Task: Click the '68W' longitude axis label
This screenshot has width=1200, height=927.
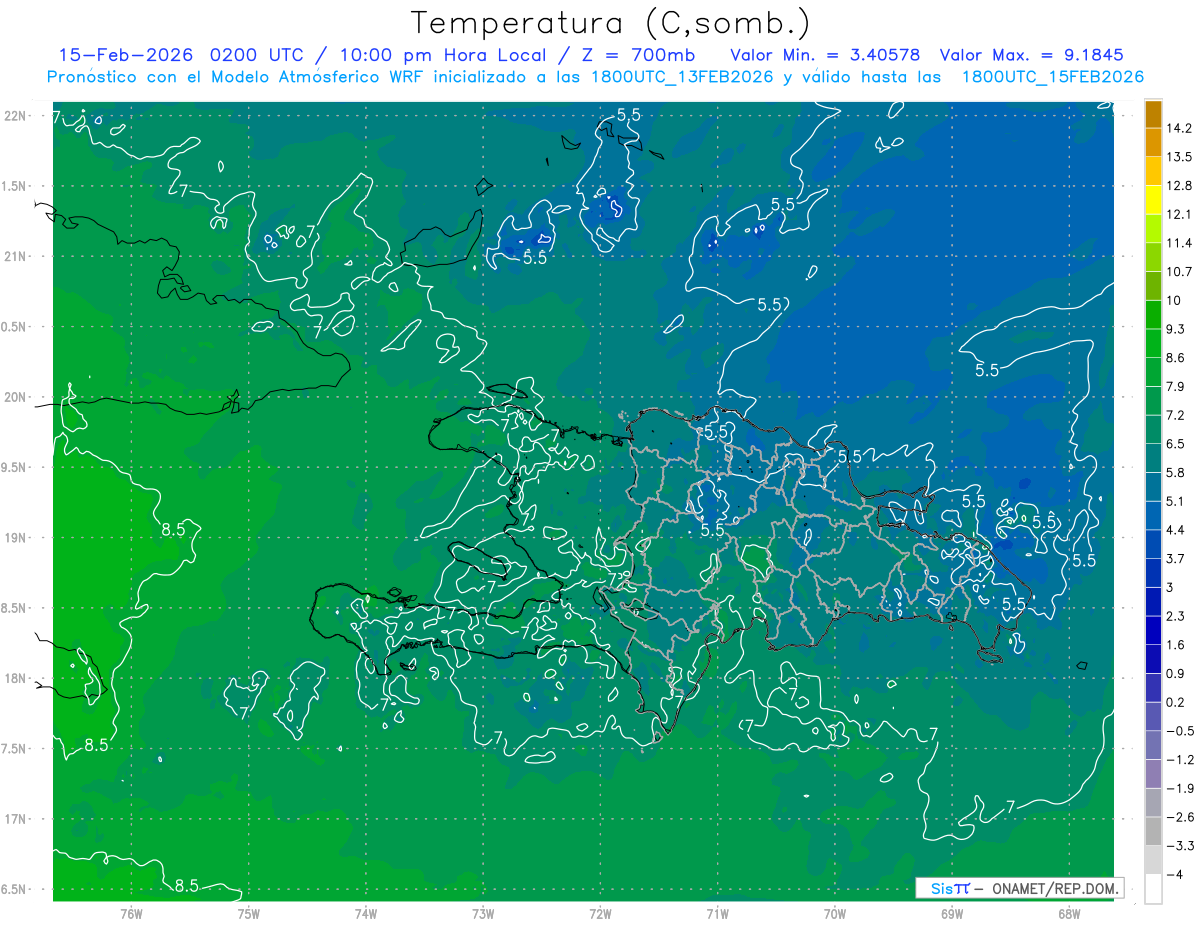Action: pyautogui.click(x=1068, y=914)
